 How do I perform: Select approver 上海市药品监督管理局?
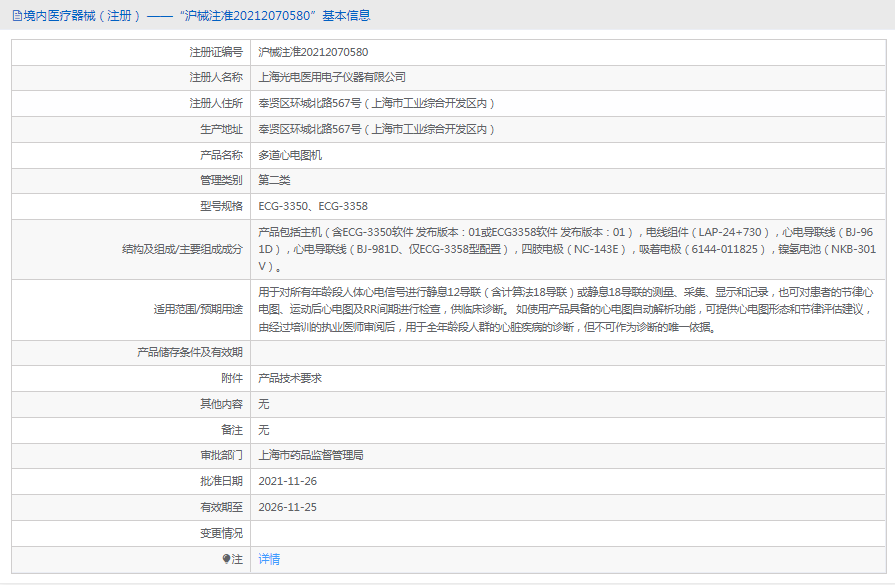pyautogui.click(x=311, y=455)
